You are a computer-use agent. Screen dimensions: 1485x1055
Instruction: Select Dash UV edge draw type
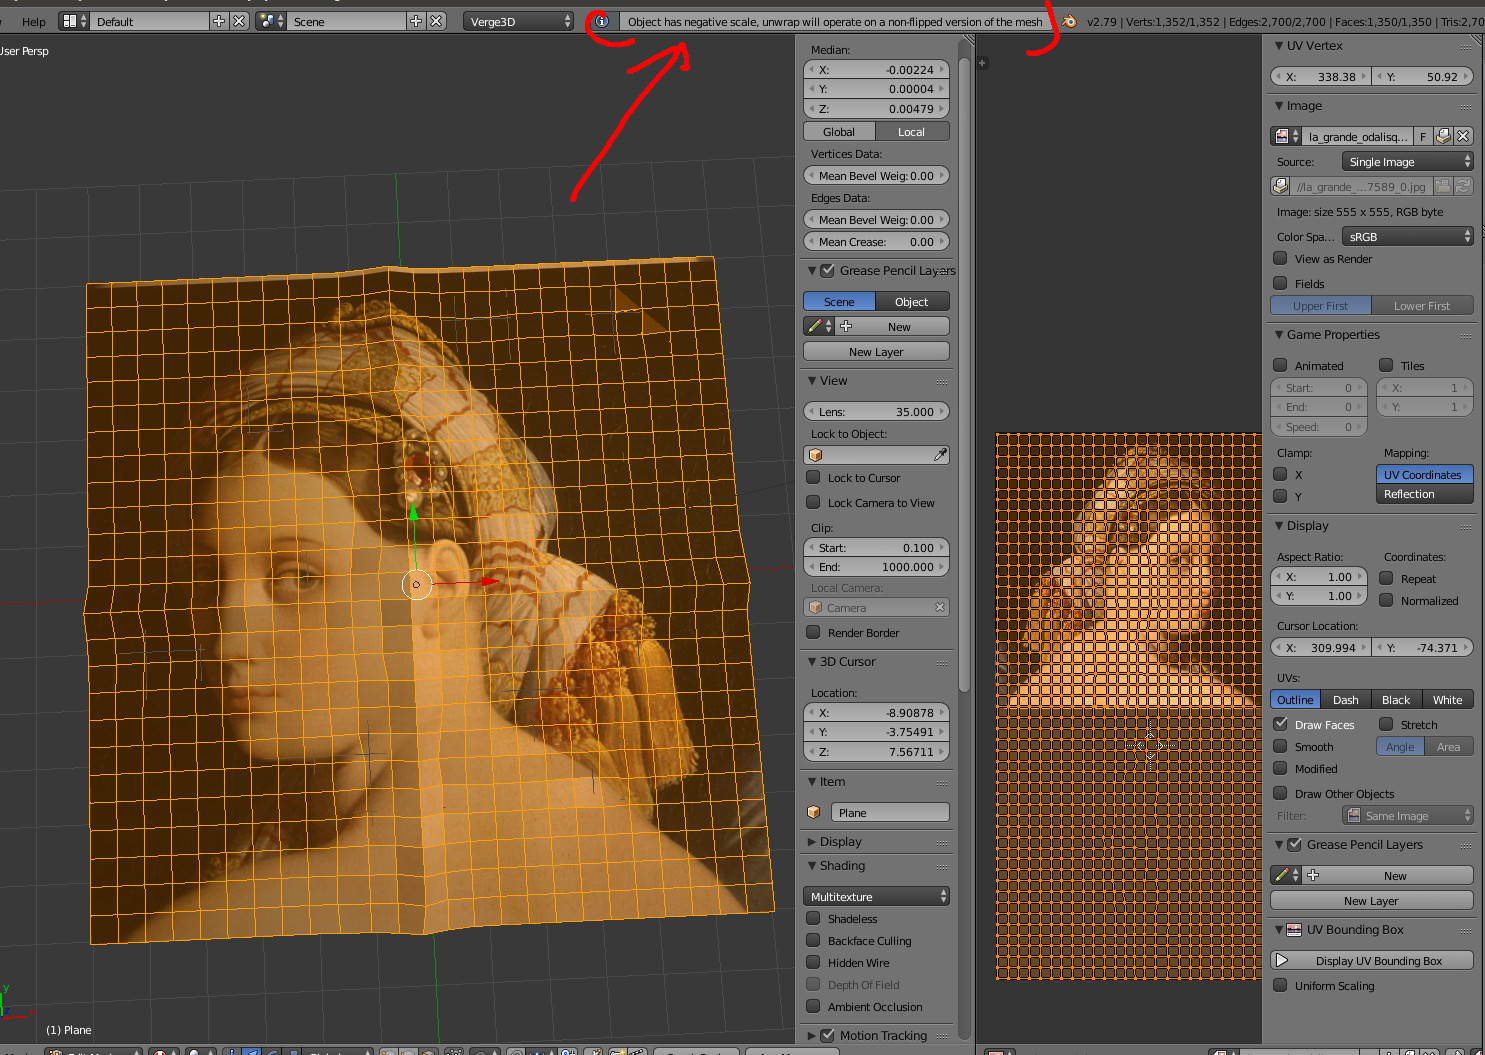(x=1346, y=699)
